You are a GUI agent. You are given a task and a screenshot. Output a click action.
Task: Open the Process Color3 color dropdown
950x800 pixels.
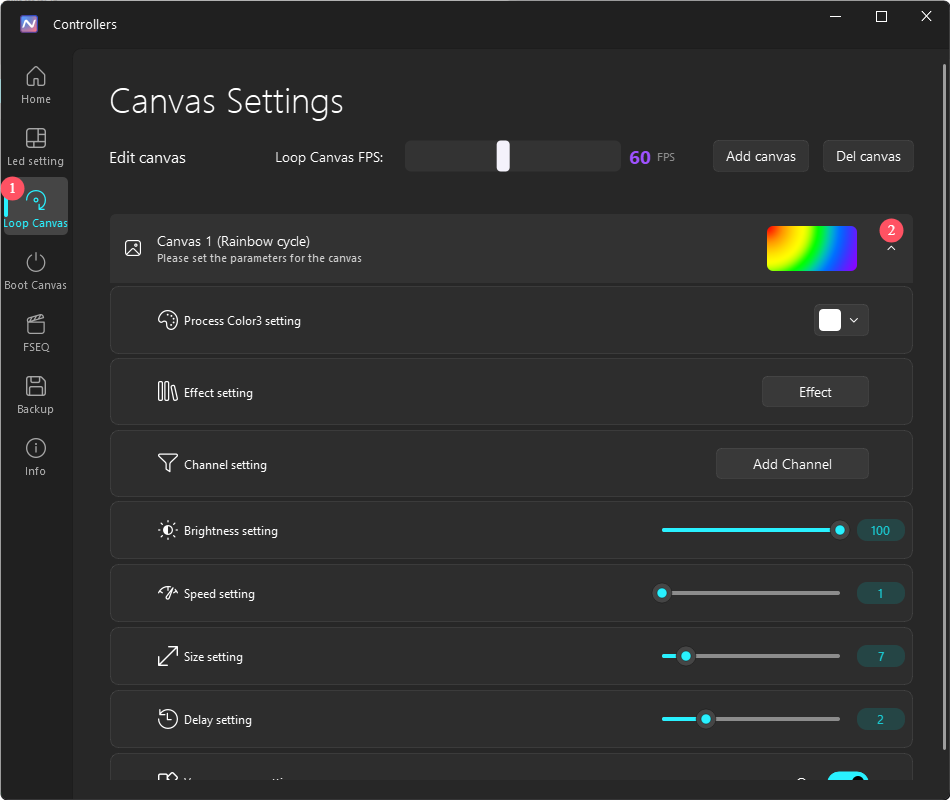pos(841,320)
